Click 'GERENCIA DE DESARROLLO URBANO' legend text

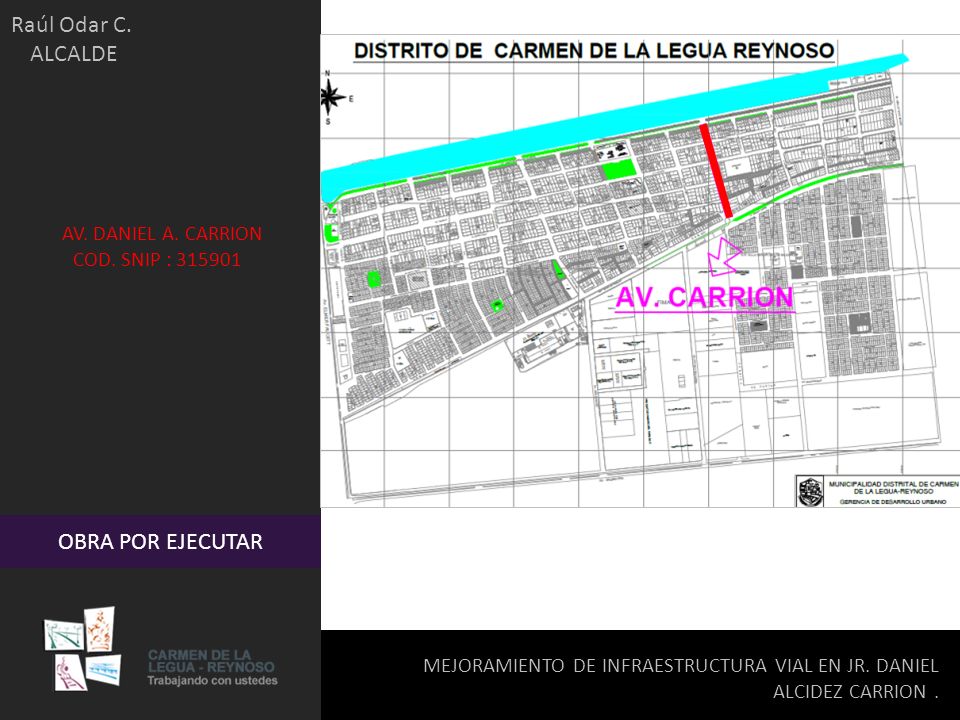tap(893, 501)
